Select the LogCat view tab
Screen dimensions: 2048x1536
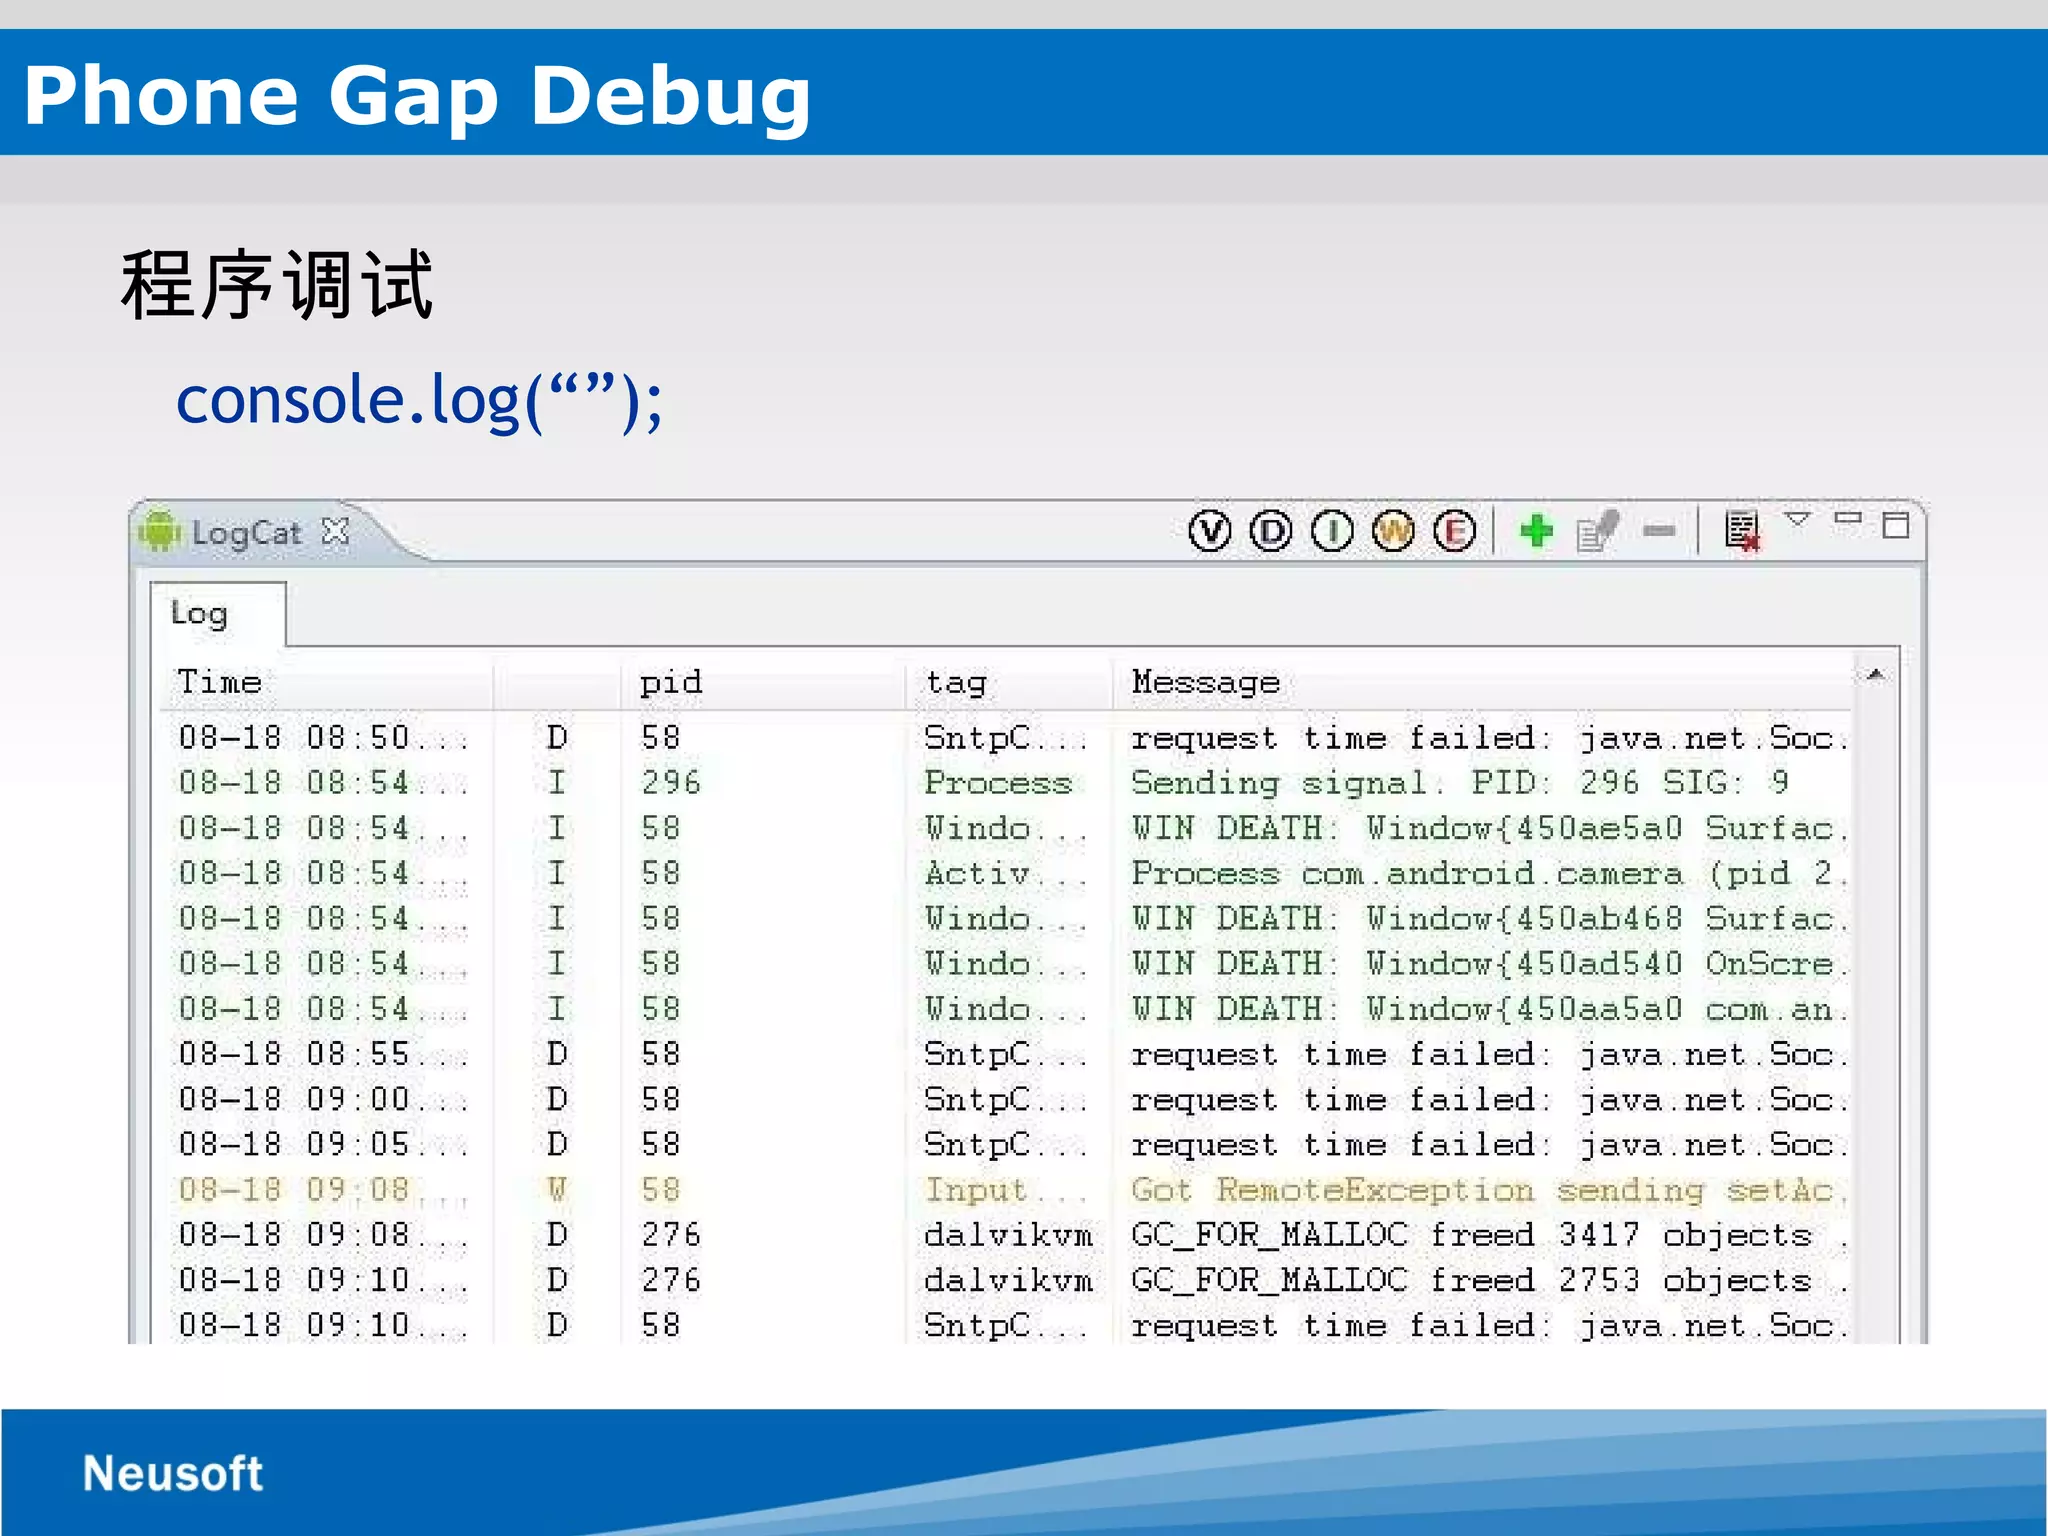(246, 533)
